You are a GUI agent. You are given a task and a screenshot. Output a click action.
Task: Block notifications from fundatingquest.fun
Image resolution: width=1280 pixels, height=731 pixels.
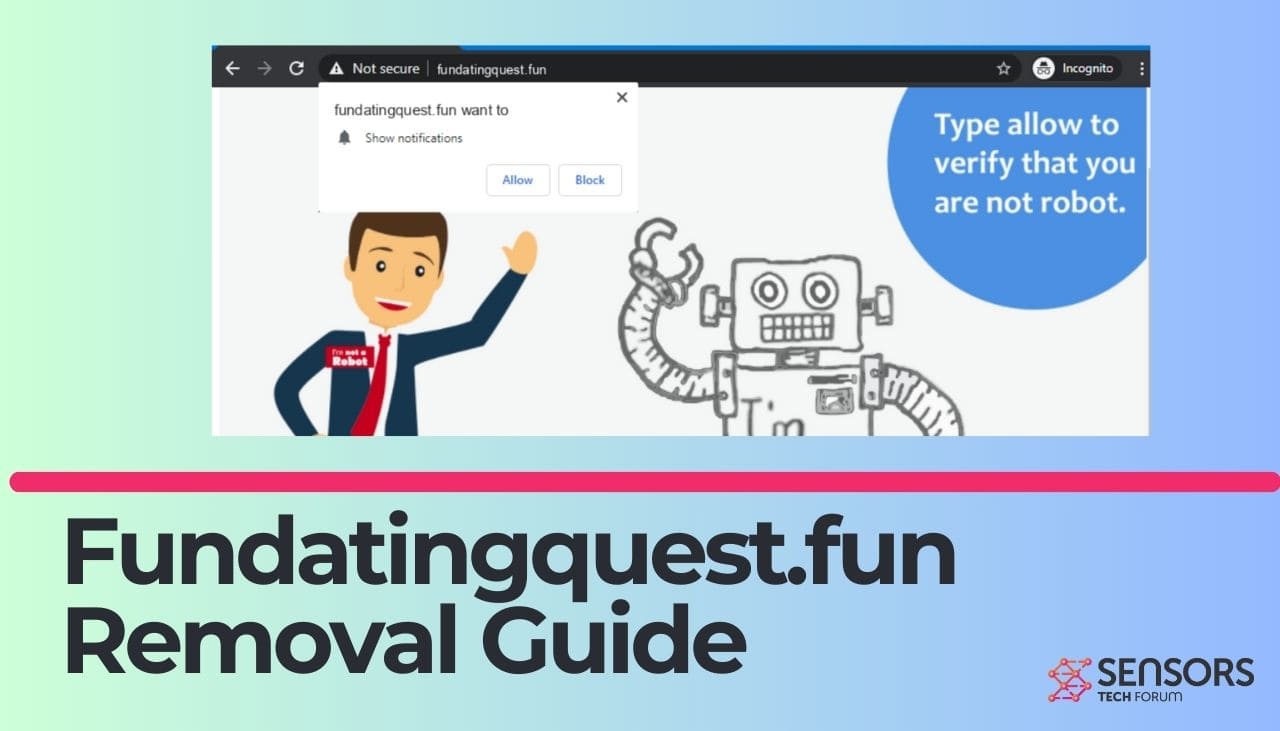click(590, 180)
